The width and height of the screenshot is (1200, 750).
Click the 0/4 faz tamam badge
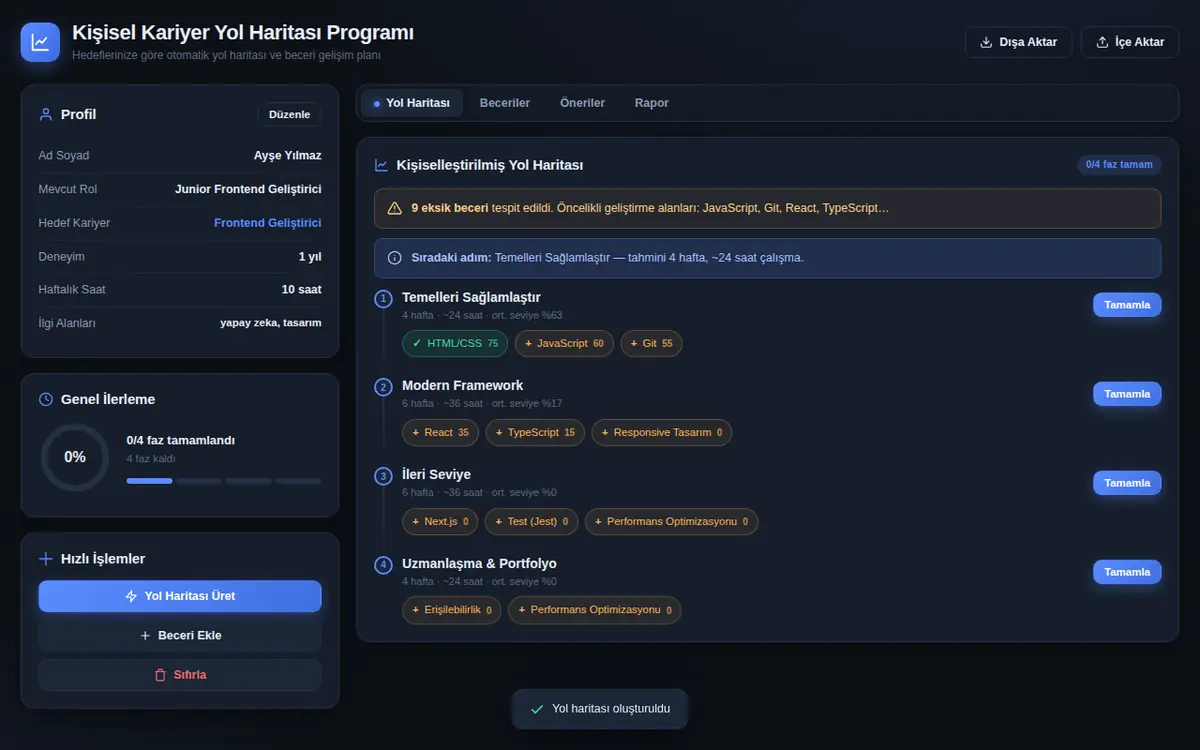1119,165
